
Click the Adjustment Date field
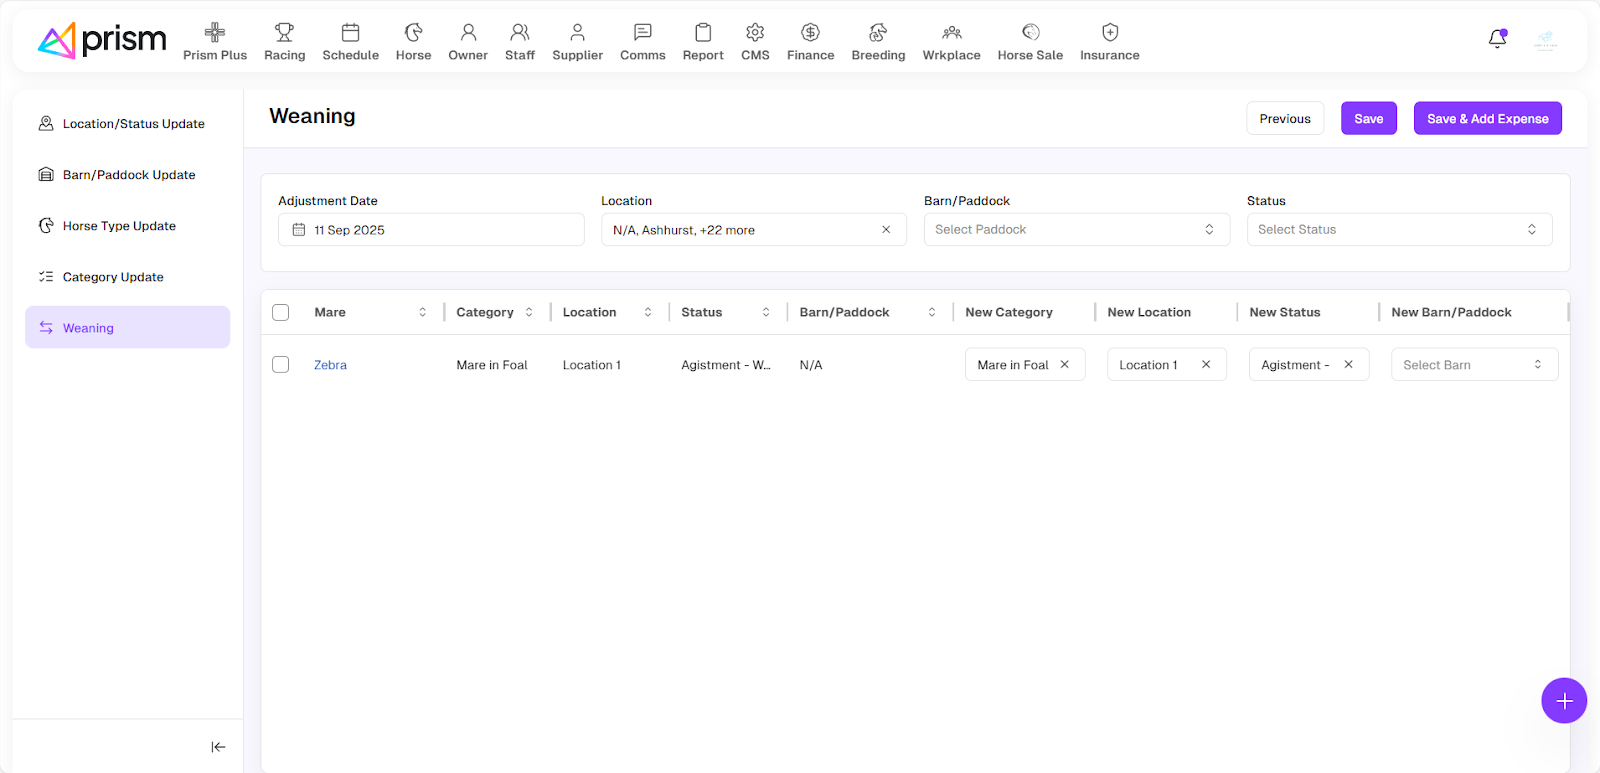click(x=431, y=230)
